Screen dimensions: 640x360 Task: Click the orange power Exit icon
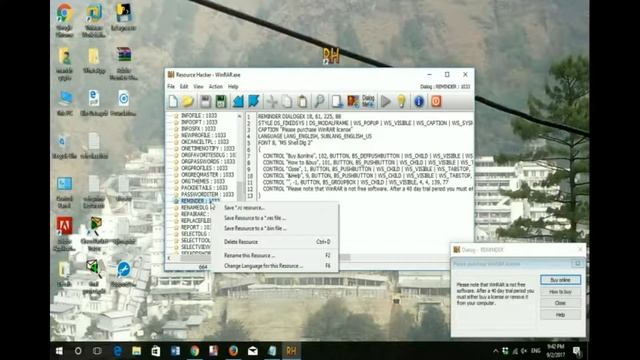[436, 101]
